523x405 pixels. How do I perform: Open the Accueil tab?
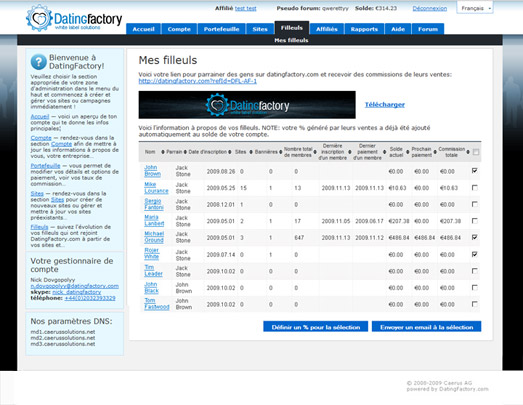point(143,29)
